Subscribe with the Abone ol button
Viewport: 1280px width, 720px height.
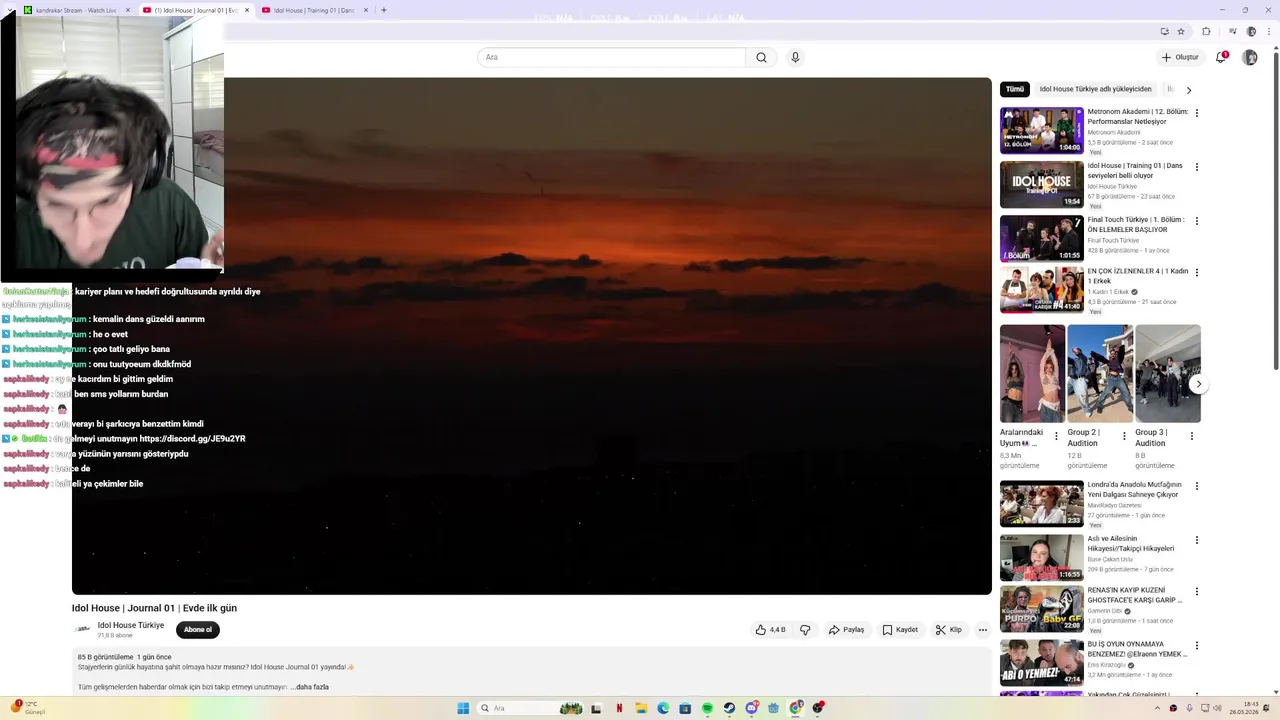click(198, 630)
